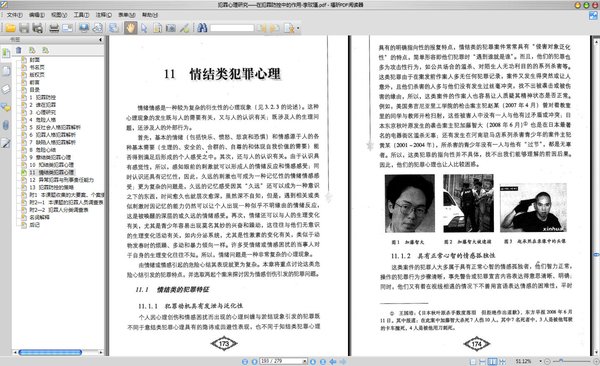This screenshot has height=366, width=600.
Task: Click the Save As icon in toolbar
Action: click(x=38, y=28)
